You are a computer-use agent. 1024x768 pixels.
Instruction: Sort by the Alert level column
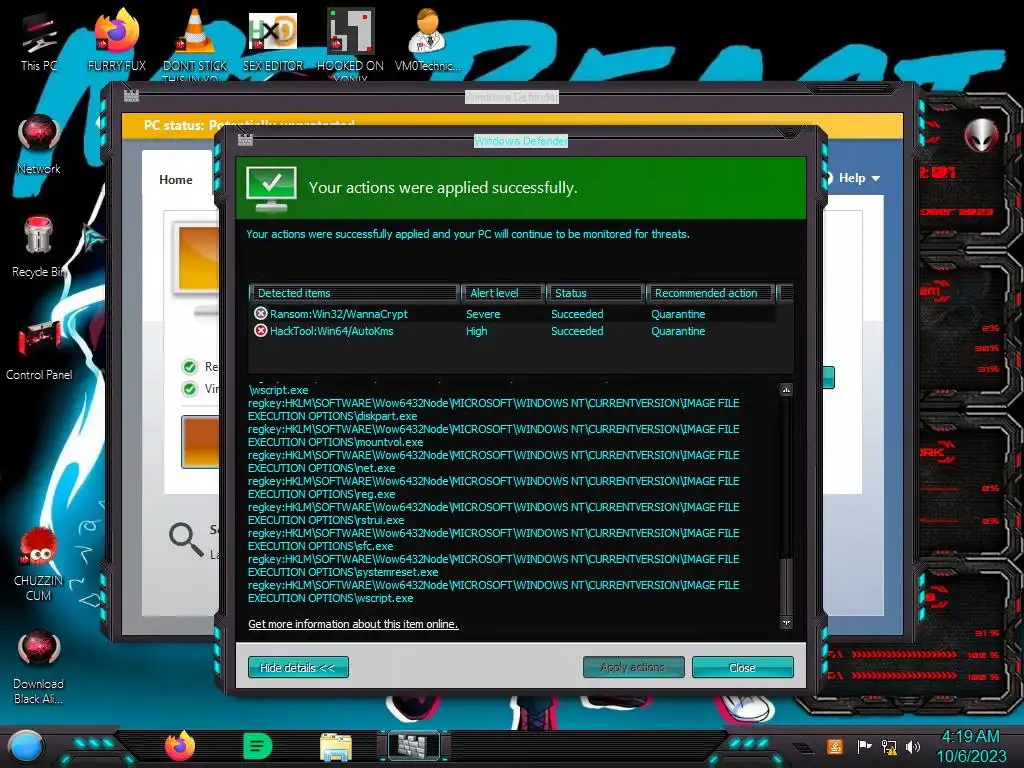[x=503, y=293]
